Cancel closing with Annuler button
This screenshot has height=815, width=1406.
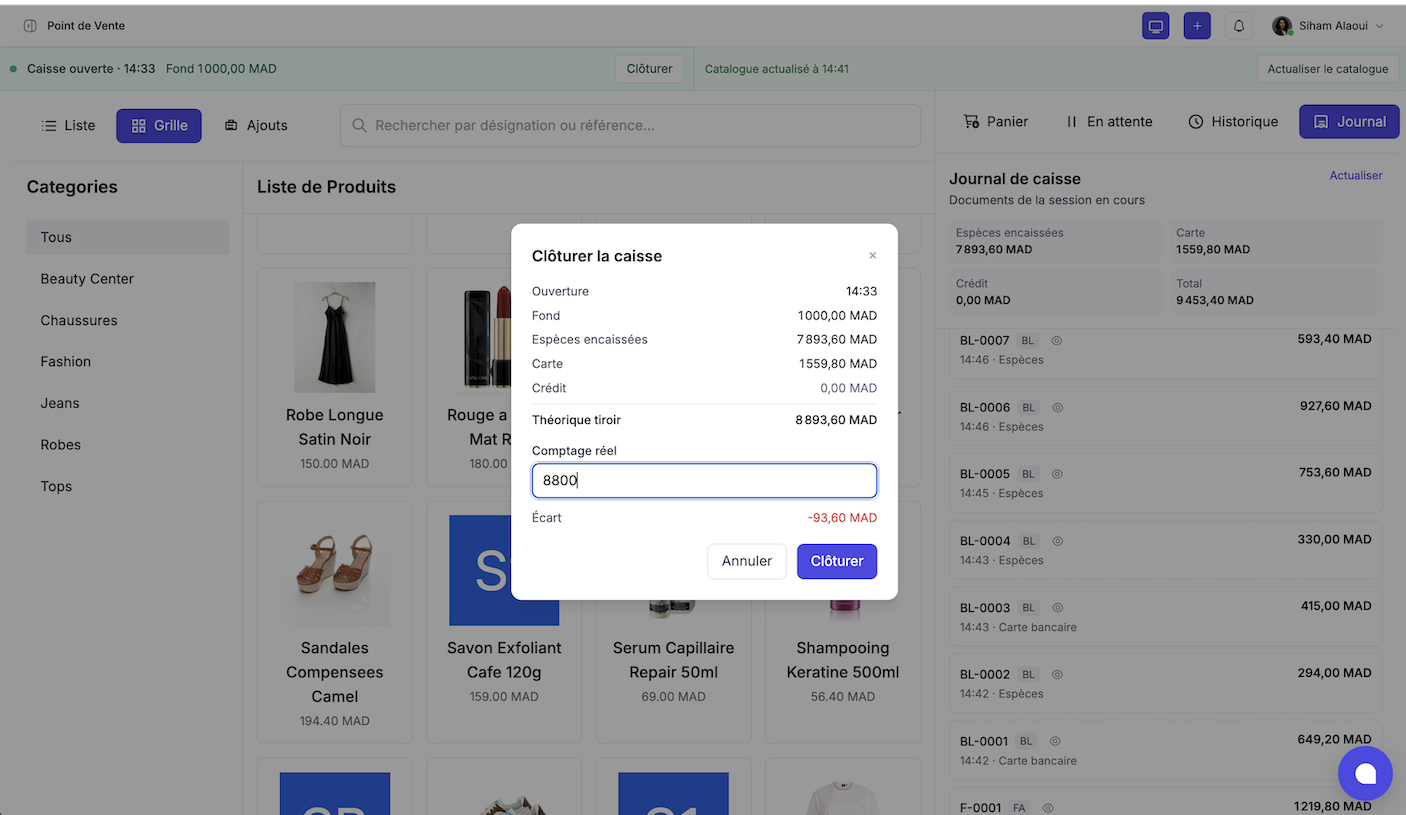(747, 561)
